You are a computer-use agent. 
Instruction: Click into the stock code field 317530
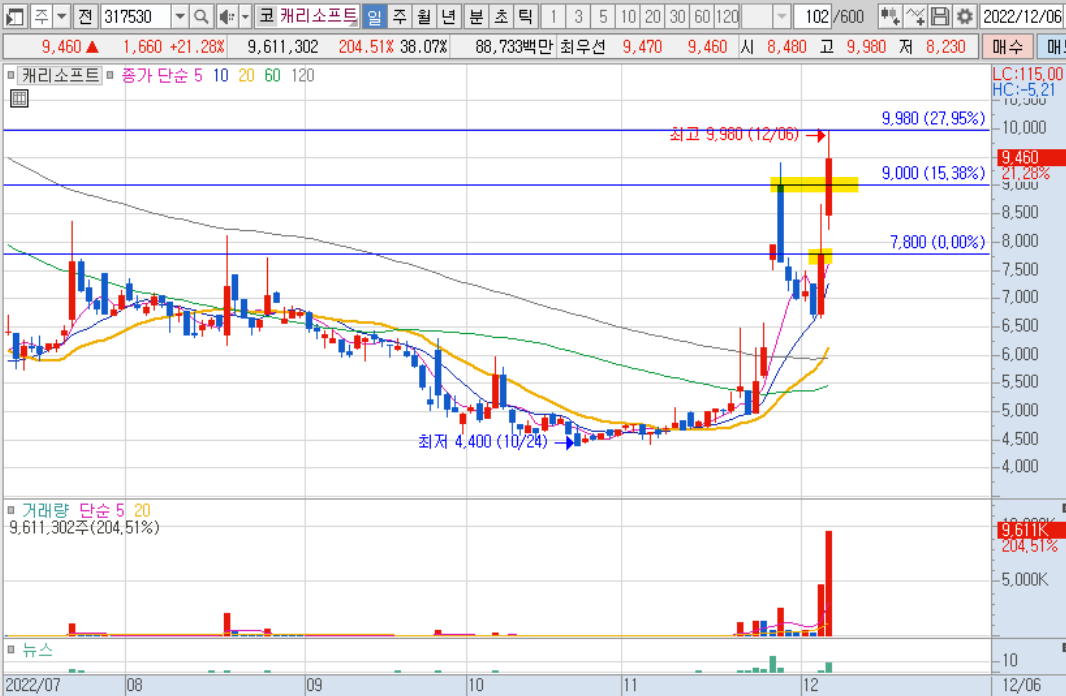[136, 16]
